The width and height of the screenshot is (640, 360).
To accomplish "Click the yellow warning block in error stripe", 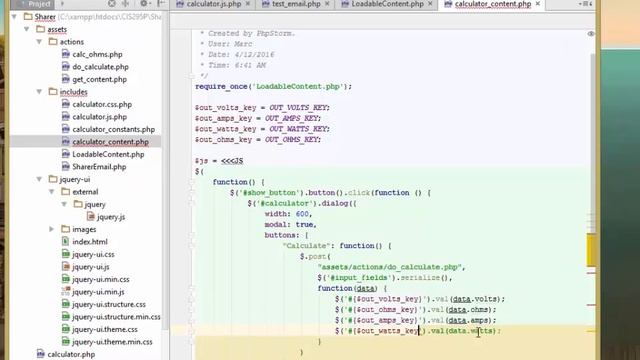I will click(591, 249).
